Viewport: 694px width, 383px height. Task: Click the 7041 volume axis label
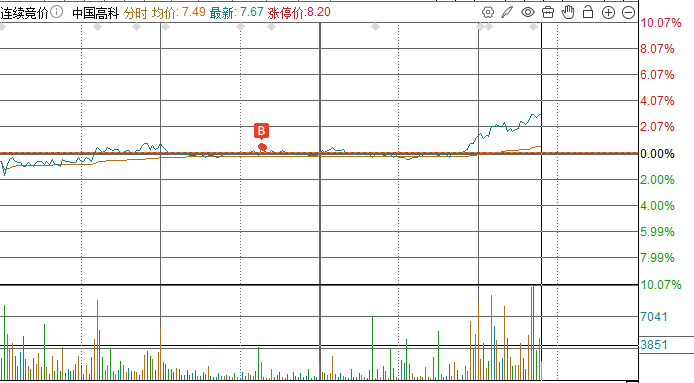click(x=654, y=317)
